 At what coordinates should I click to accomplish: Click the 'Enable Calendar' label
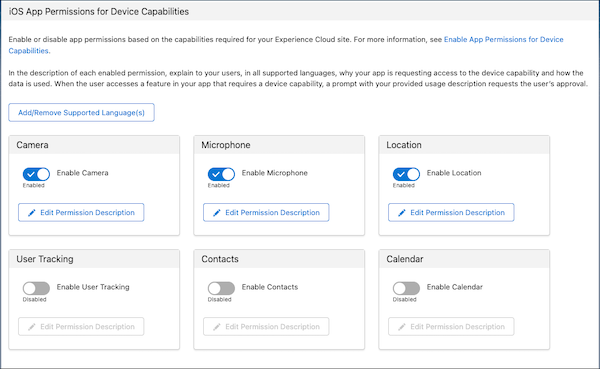tap(455, 287)
